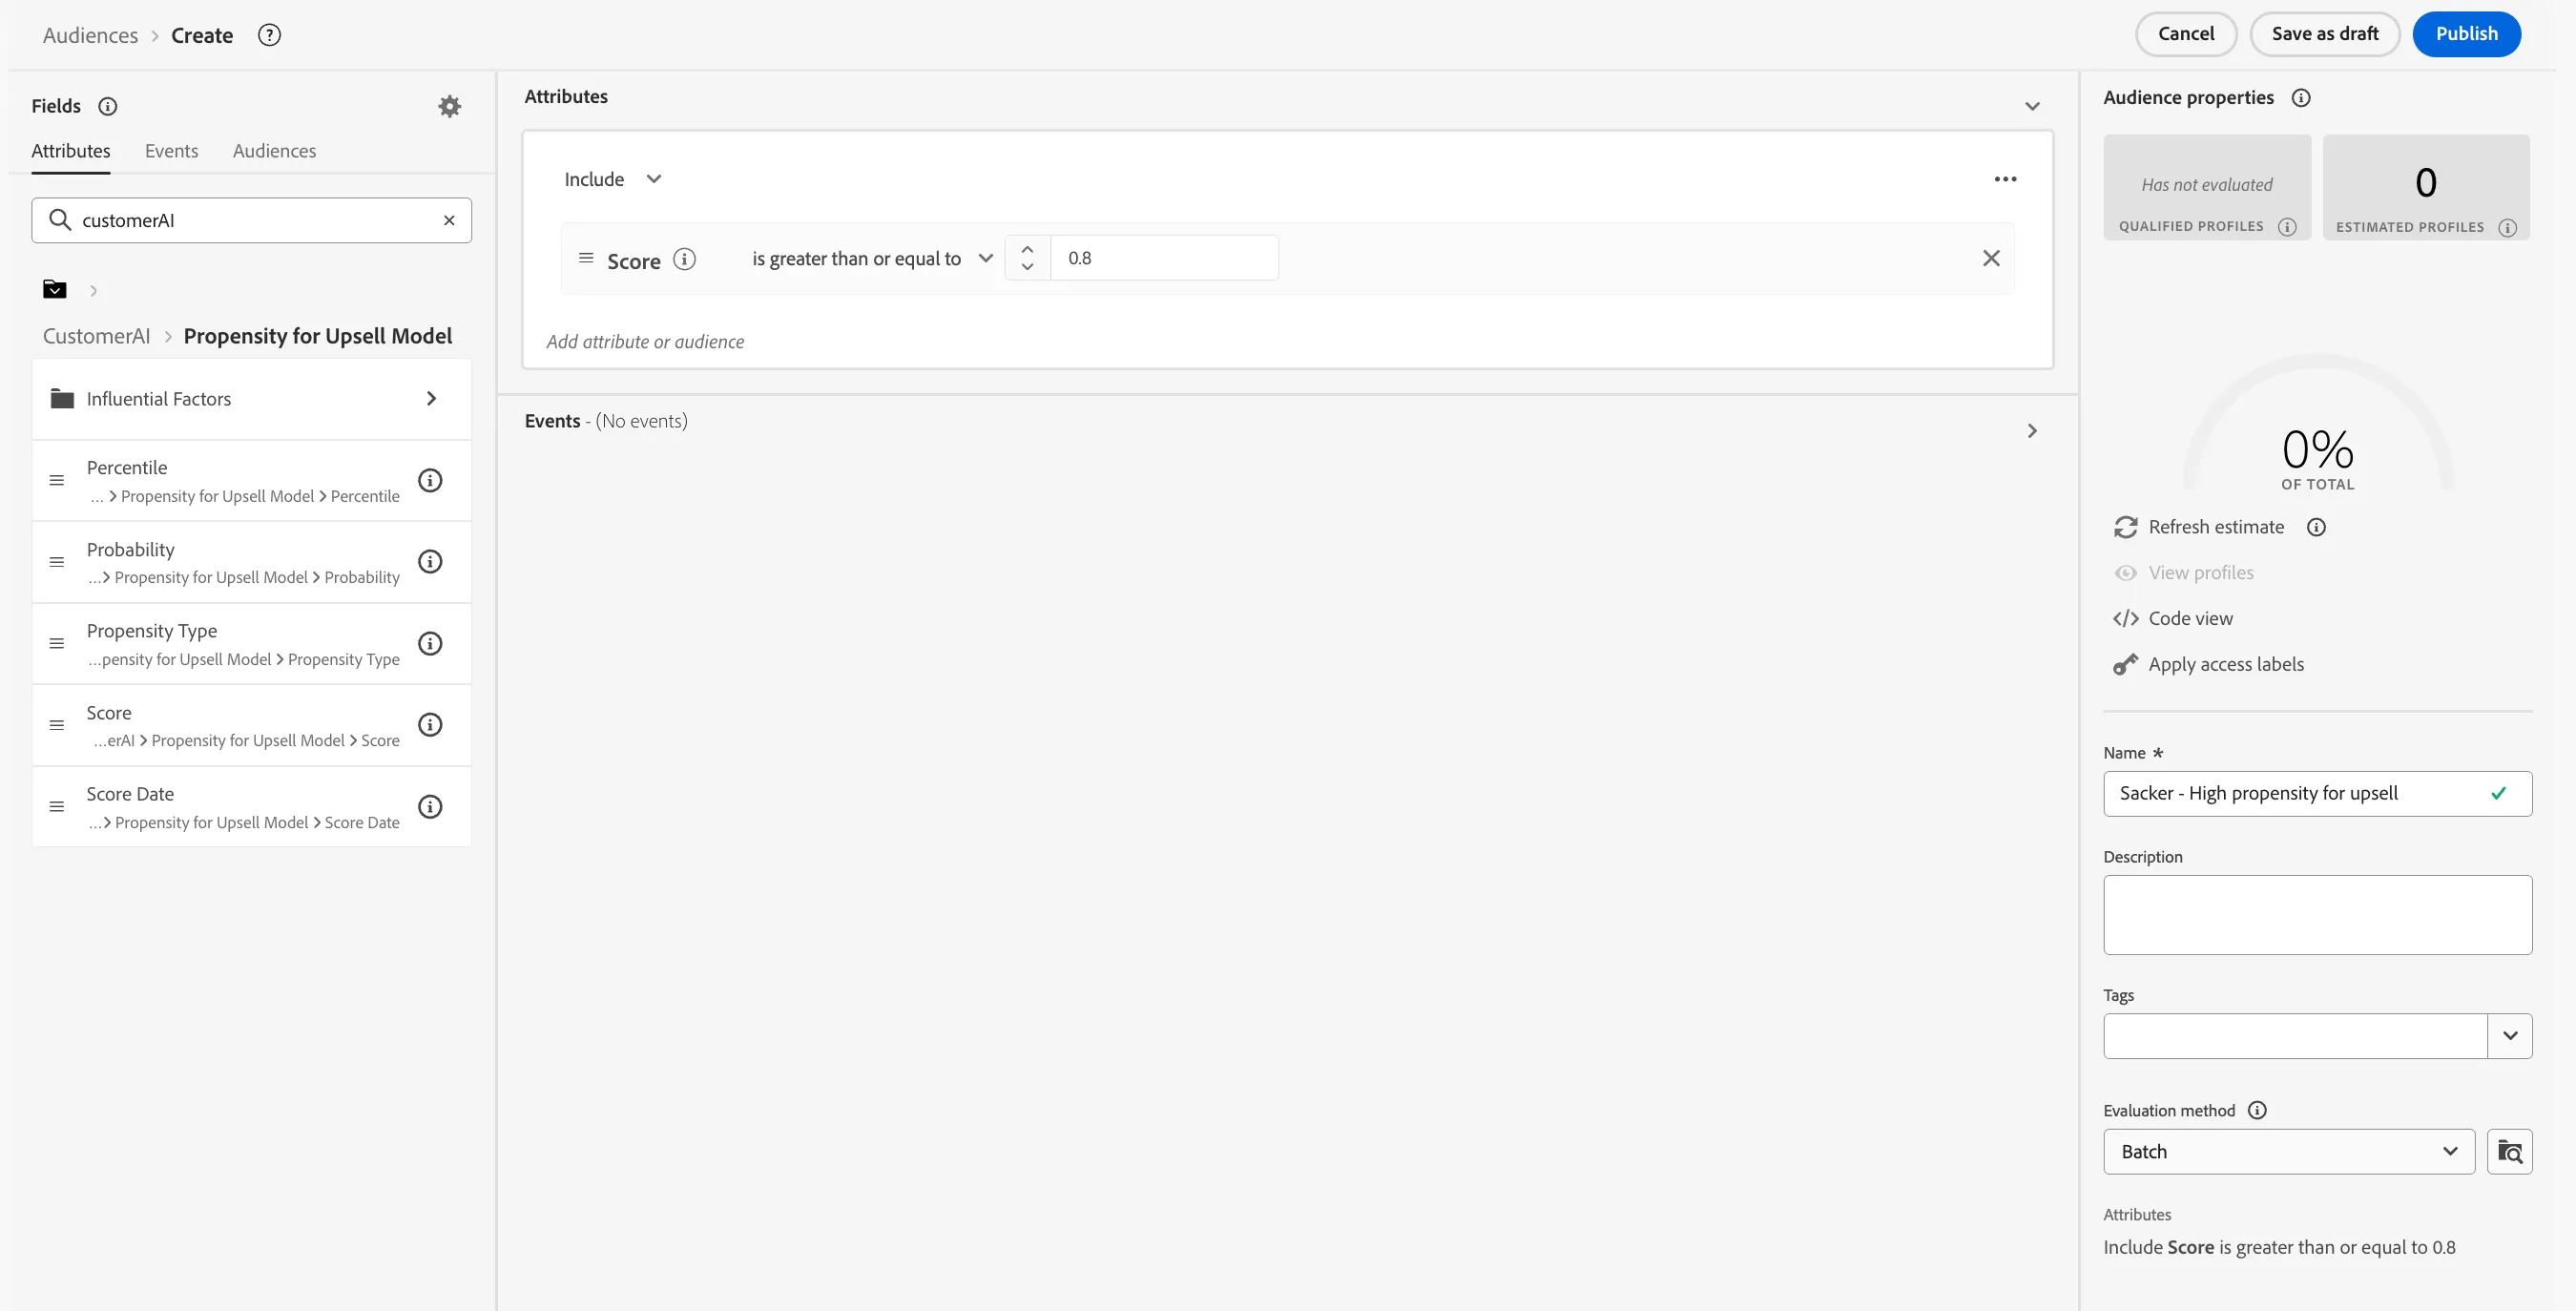Open the Tags dropdown arrow
This screenshot has width=2576, height=1311.
pyautogui.click(x=2509, y=1036)
